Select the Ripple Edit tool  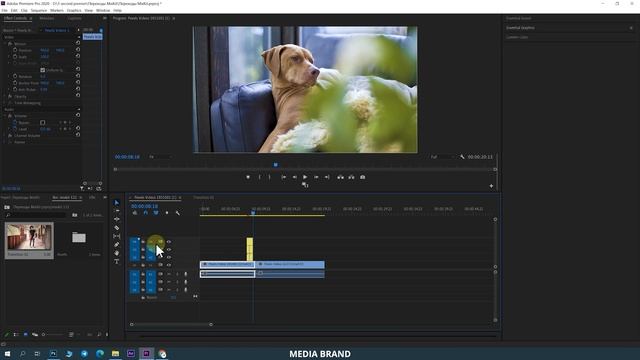pos(117,219)
